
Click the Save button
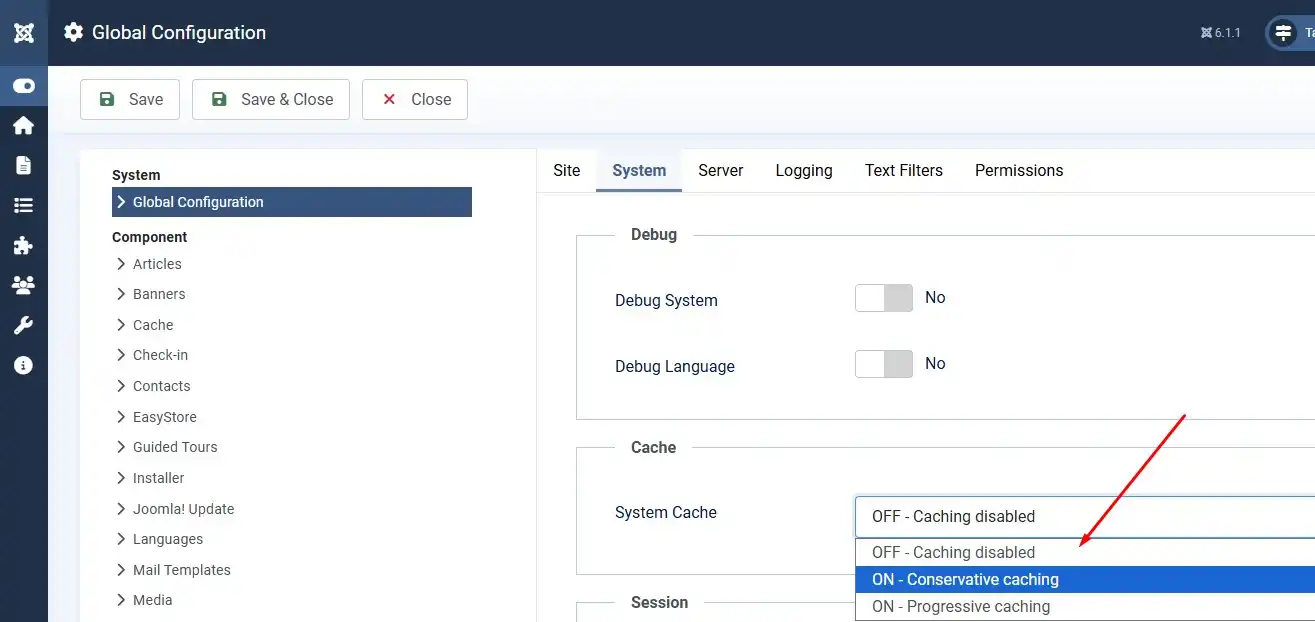[x=130, y=99]
